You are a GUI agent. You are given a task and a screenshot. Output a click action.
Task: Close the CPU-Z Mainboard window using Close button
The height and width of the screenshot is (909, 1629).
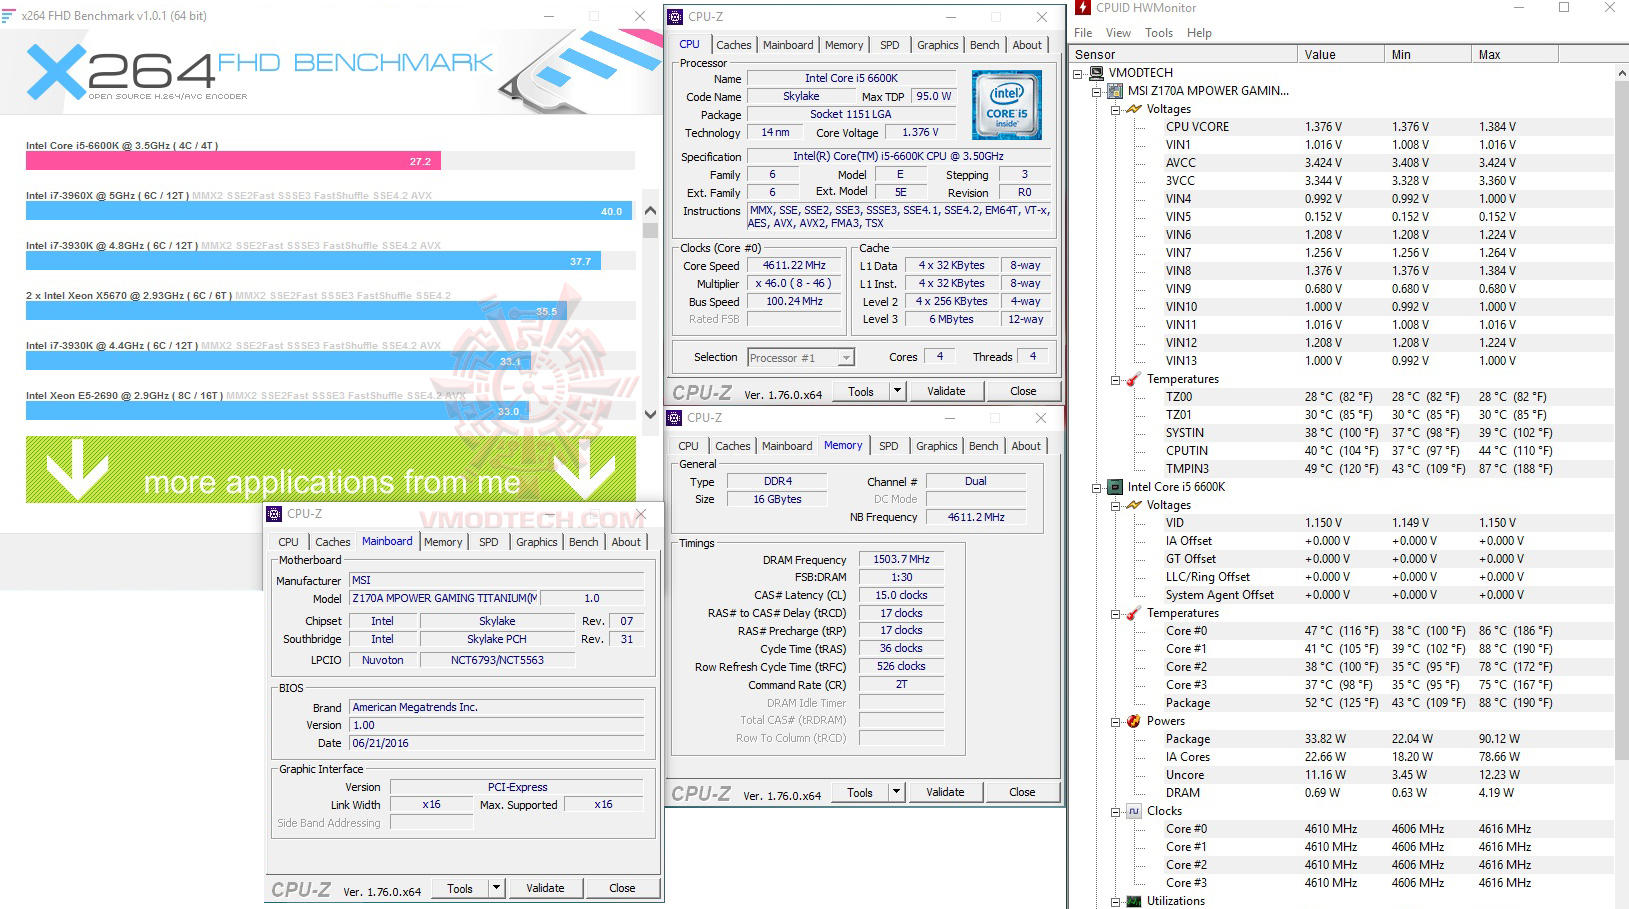click(x=622, y=888)
